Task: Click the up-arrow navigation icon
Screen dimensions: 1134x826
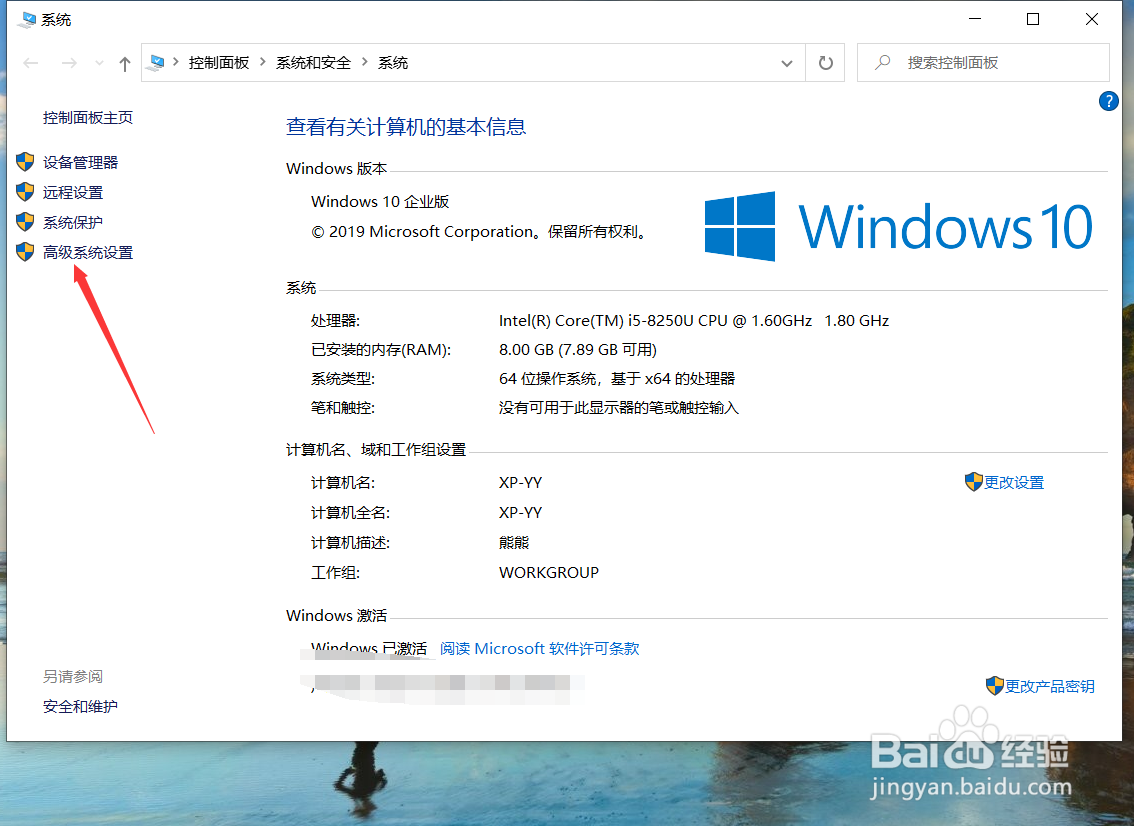Action: pos(123,62)
